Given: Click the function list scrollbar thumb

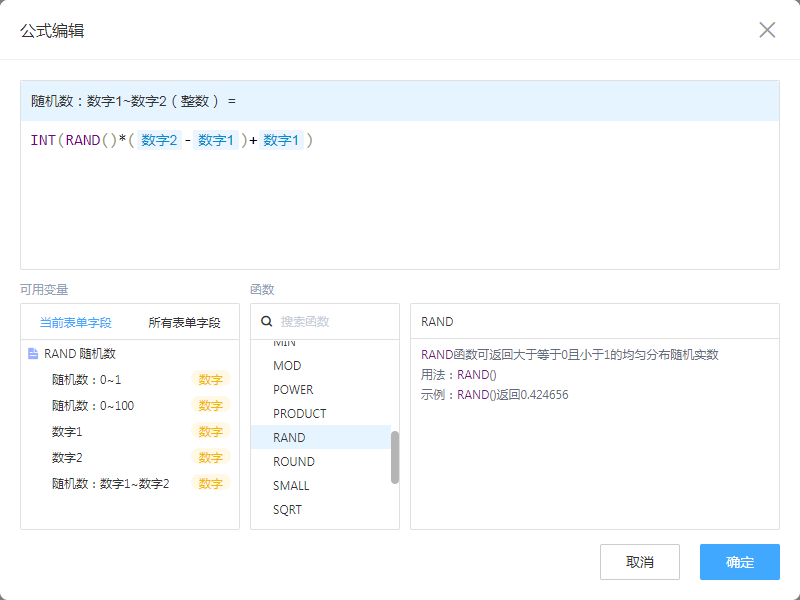Looking at the screenshot, I should click(395, 457).
